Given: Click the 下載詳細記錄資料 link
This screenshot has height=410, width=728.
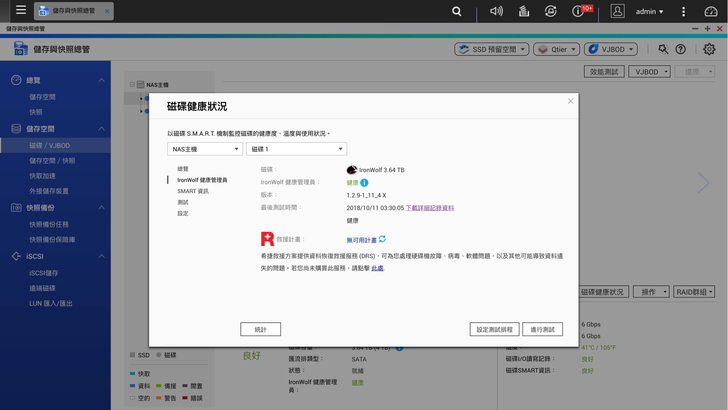Looking at the screenshot, I should tap(429, 208).
